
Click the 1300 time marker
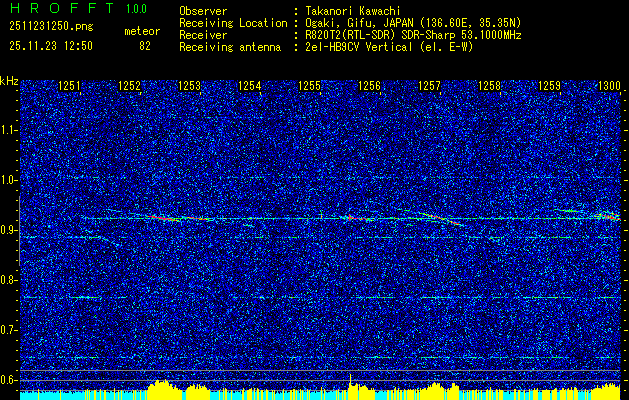609,86
